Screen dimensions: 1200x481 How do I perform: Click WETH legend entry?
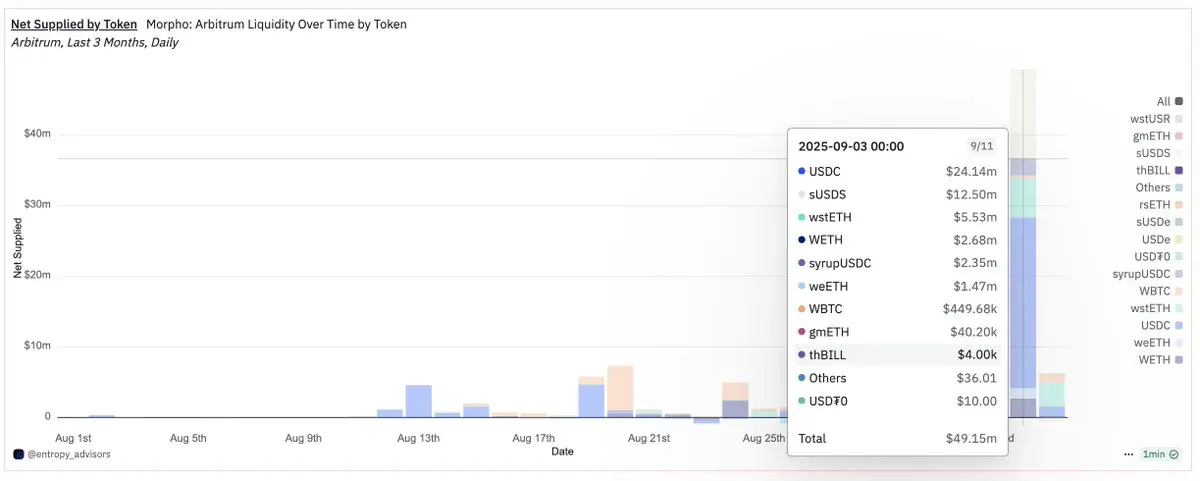point(1162,359)
